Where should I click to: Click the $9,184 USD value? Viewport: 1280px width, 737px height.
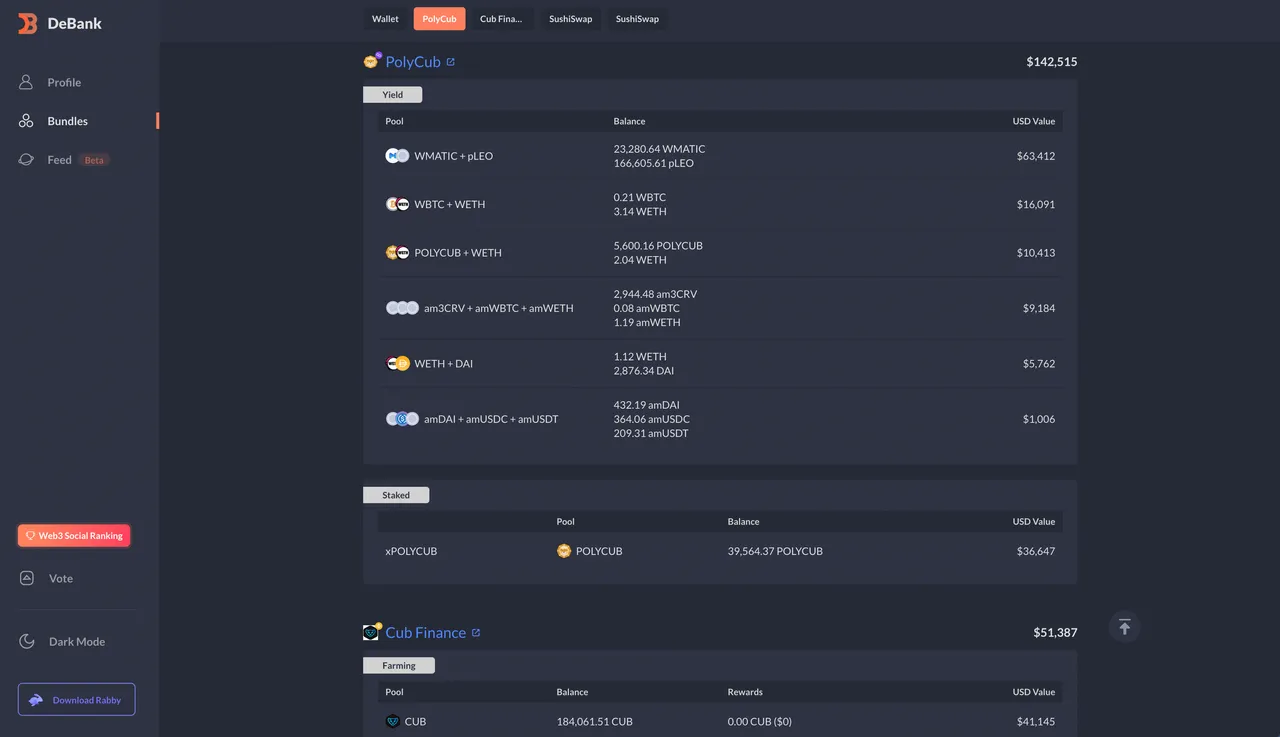point(1039,308)
